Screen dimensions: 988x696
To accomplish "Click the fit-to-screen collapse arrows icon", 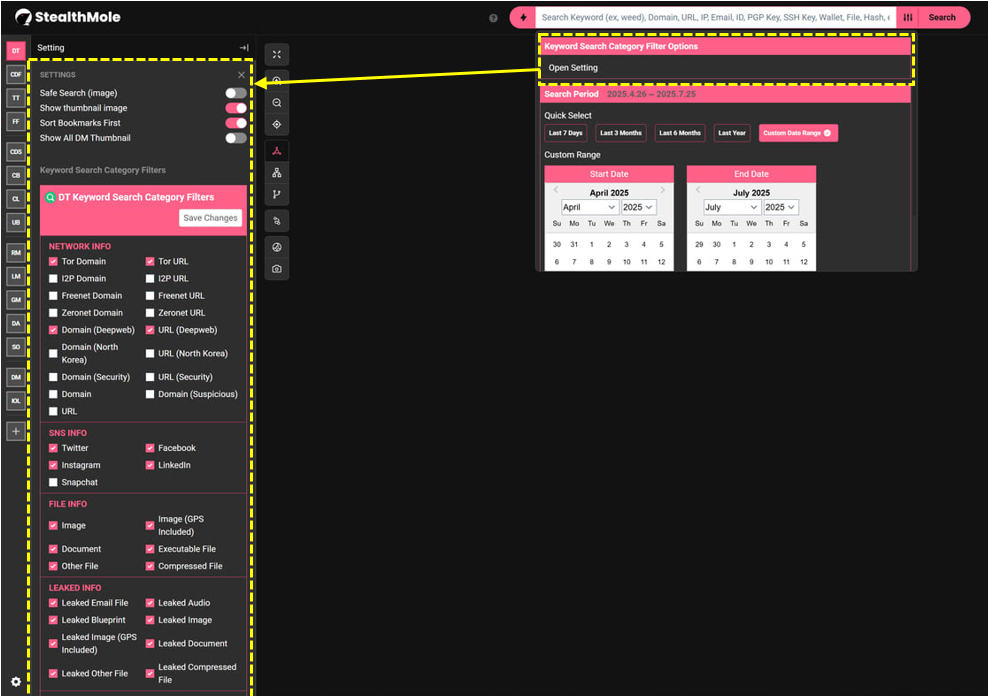I will pyautogui.click(x=277, y=55).
